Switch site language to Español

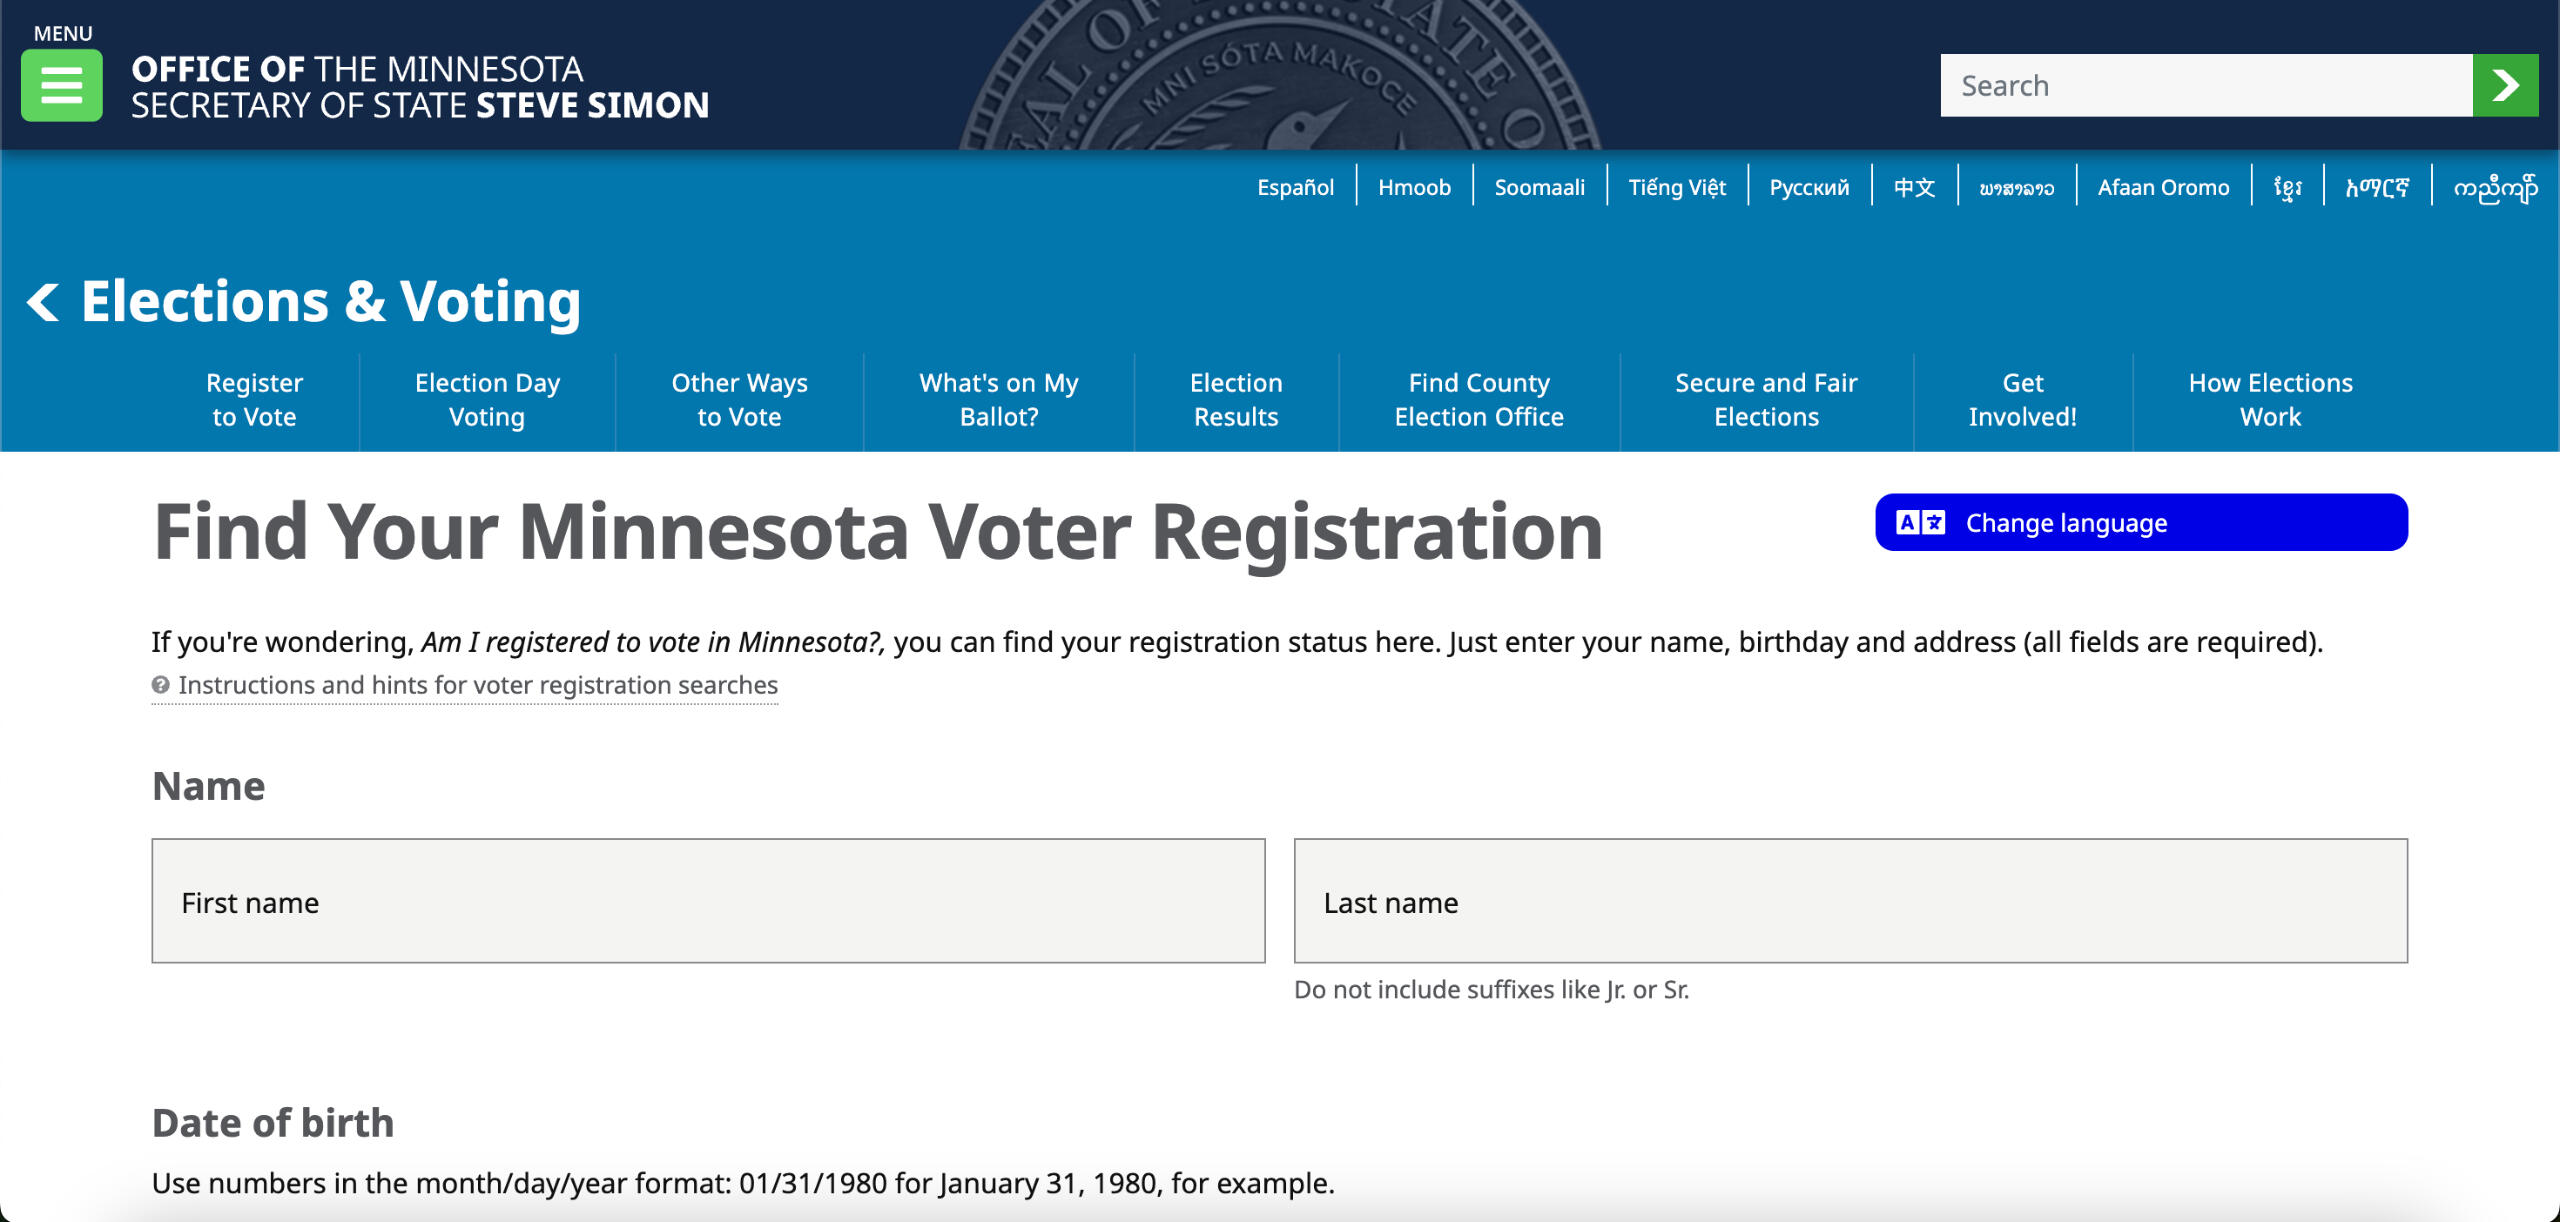point(1295,188)
